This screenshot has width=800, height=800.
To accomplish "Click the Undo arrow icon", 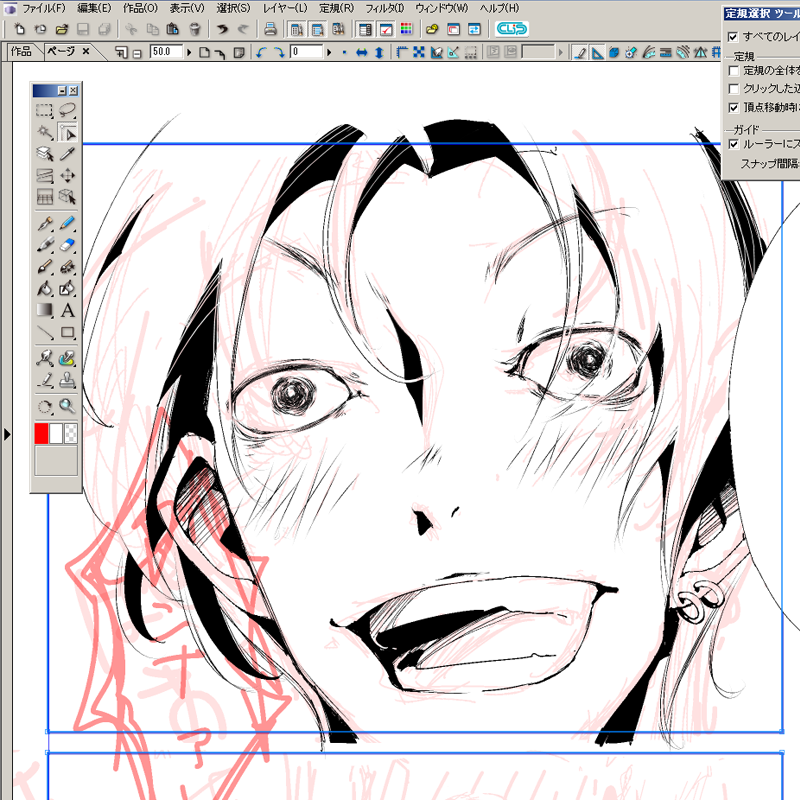I will click(222, 29).
